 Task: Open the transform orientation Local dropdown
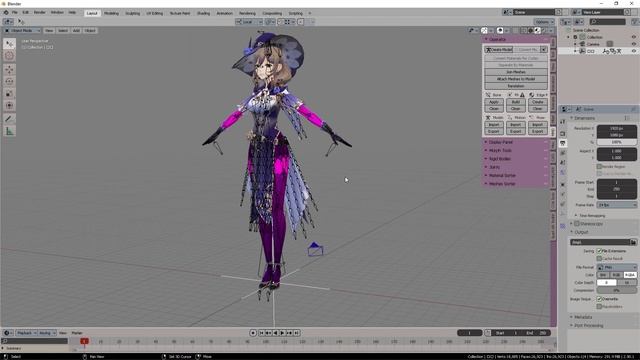pos(249,22)
